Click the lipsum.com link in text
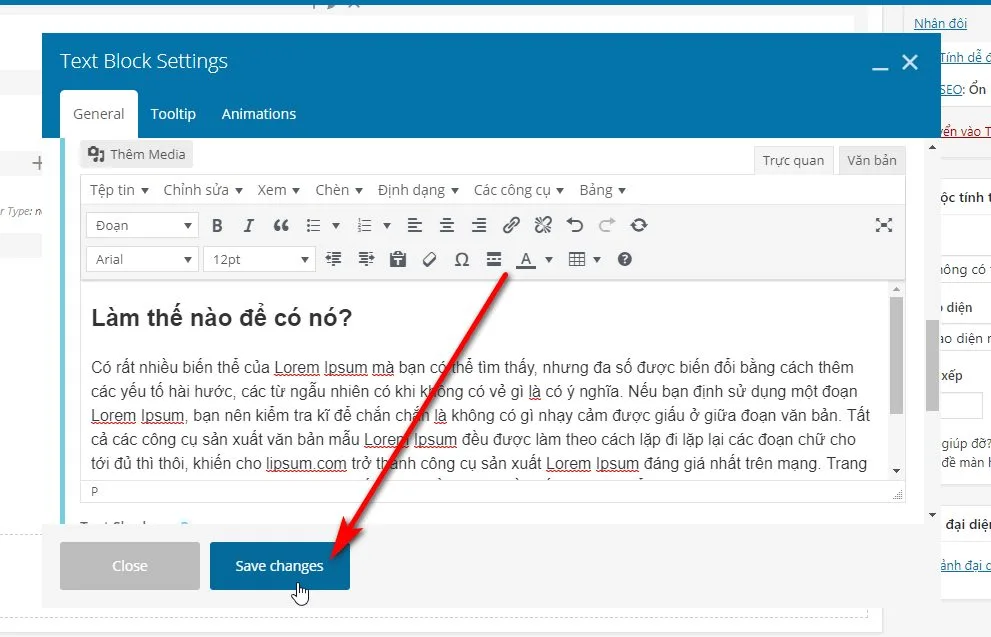The width and height of the screenshot is (991, 637). pyautogui.click(x=306, y=464)
